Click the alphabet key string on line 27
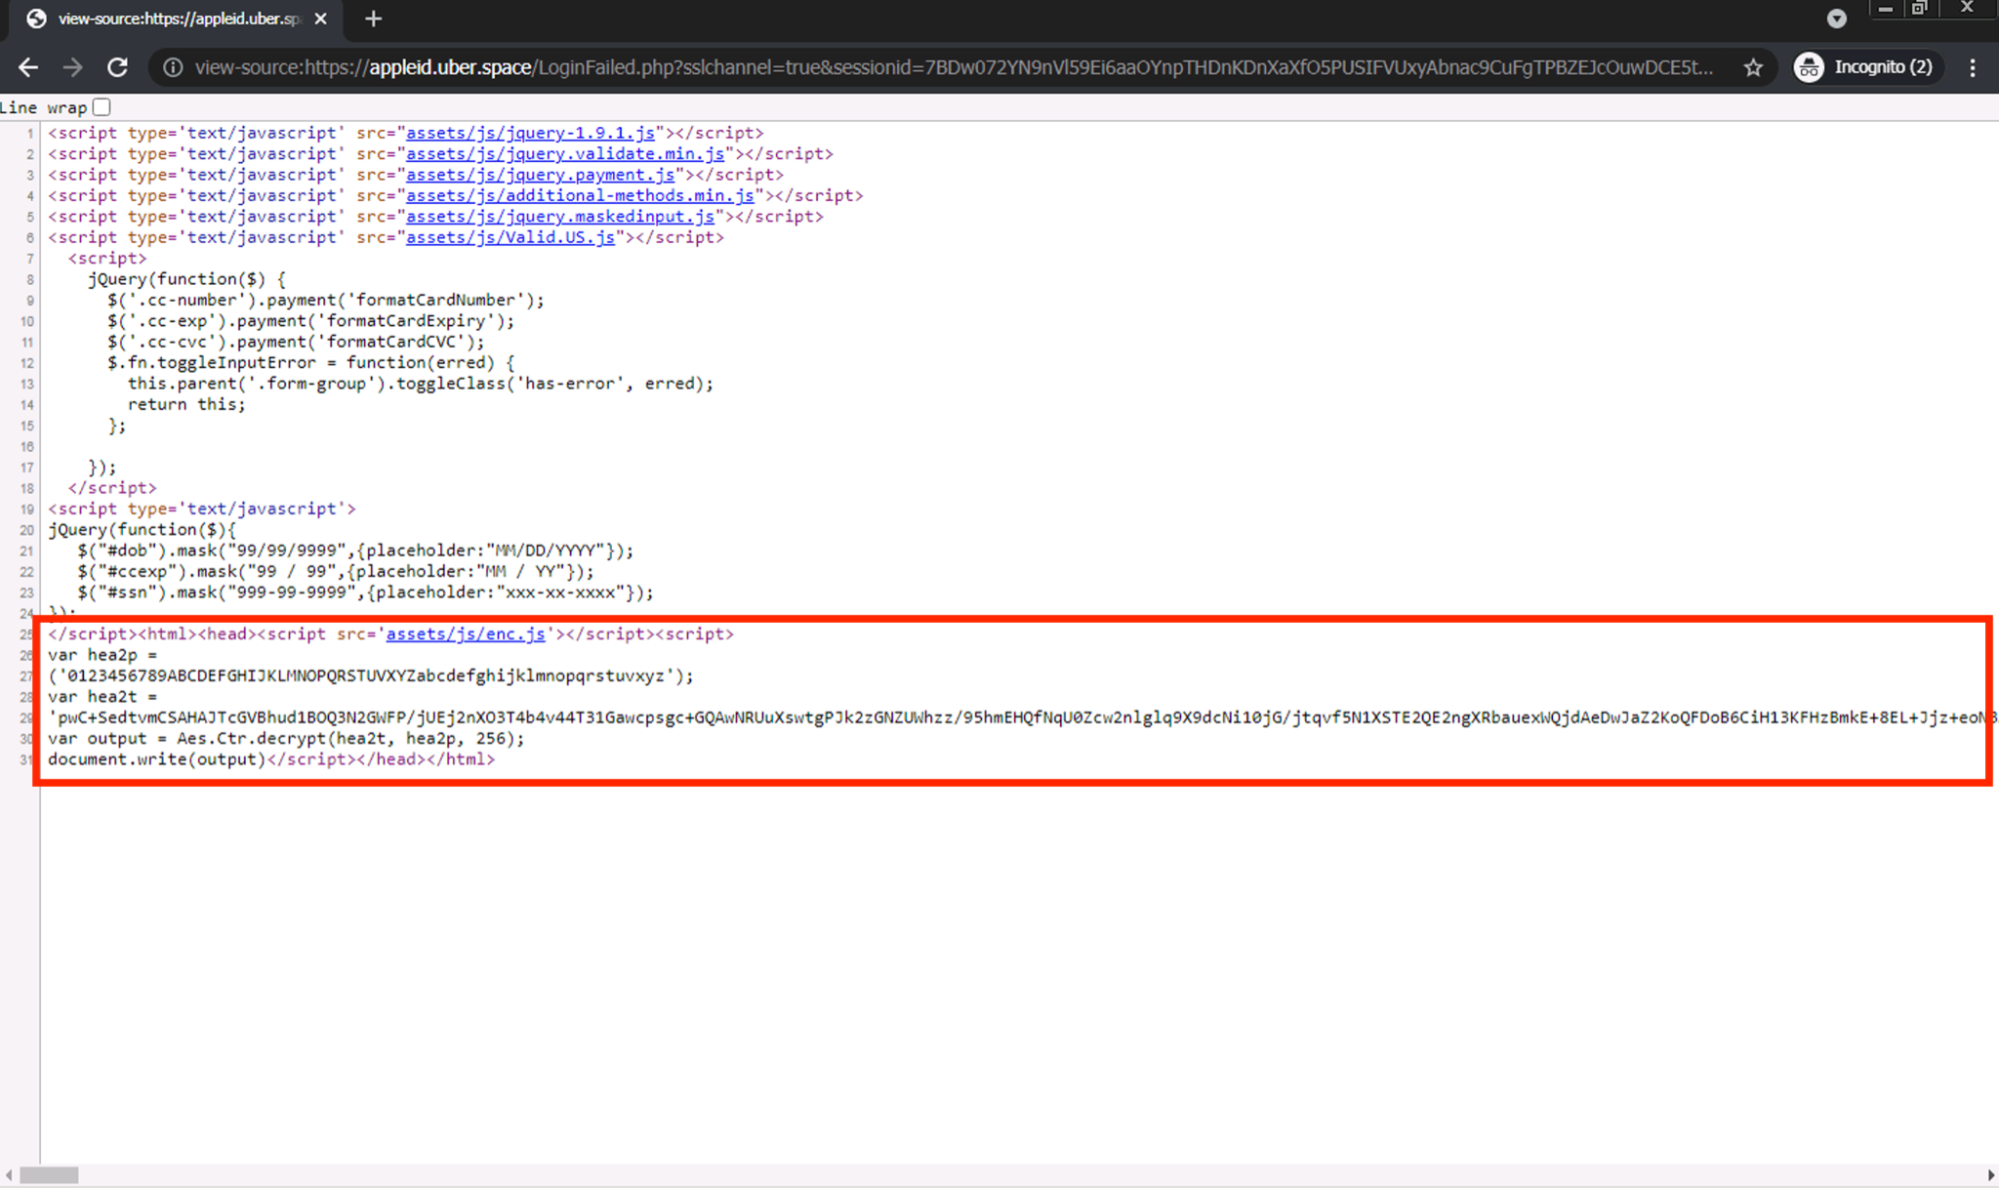1999x1188 pixels. point(371,676)
